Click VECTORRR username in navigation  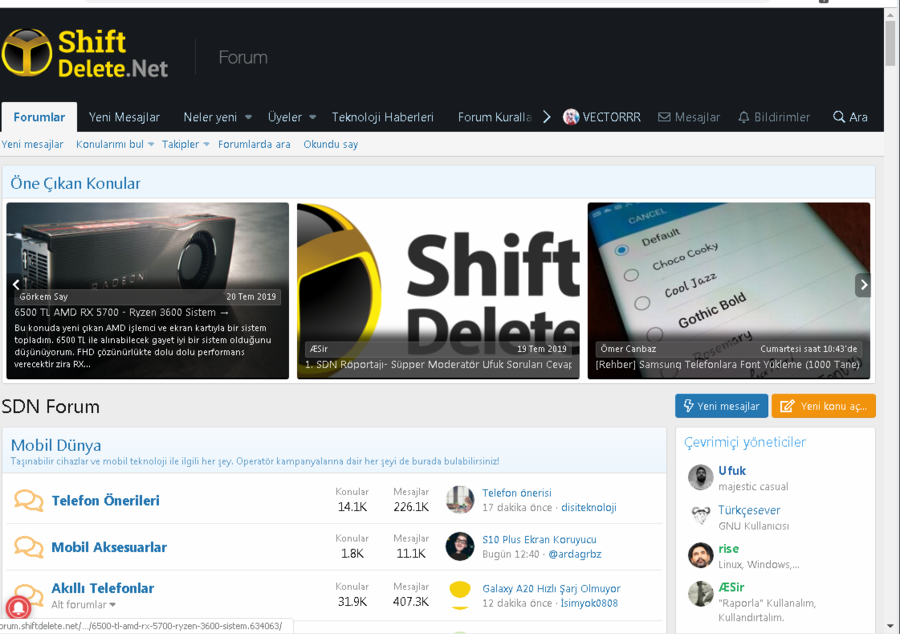coord(611,117)
